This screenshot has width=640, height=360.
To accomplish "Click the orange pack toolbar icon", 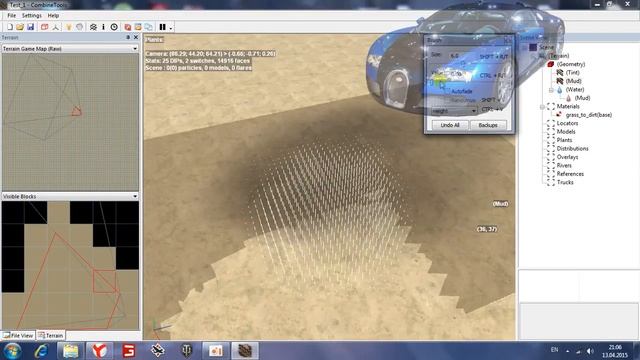I will click(138, 27).
